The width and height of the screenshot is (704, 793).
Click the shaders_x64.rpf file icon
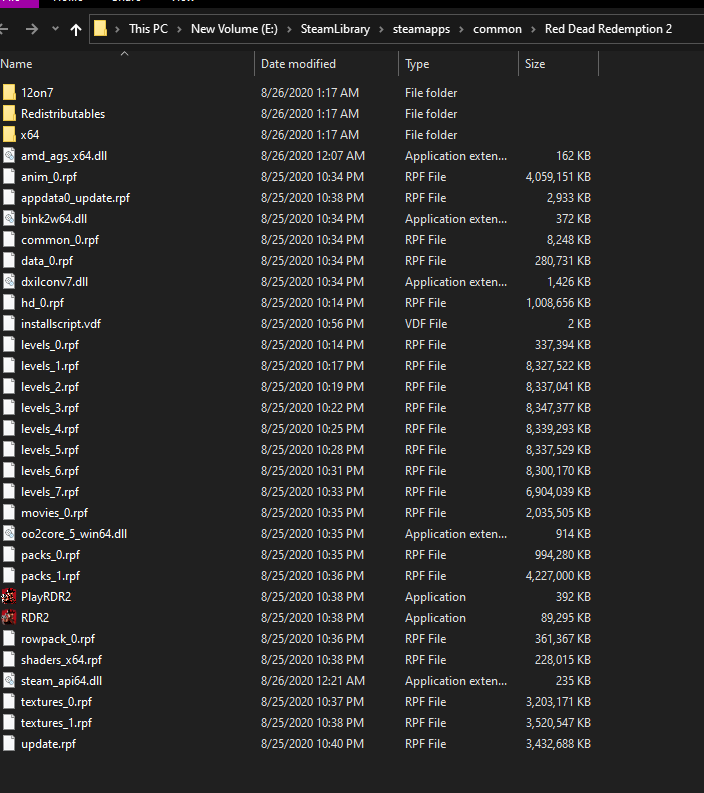(9, 659)
